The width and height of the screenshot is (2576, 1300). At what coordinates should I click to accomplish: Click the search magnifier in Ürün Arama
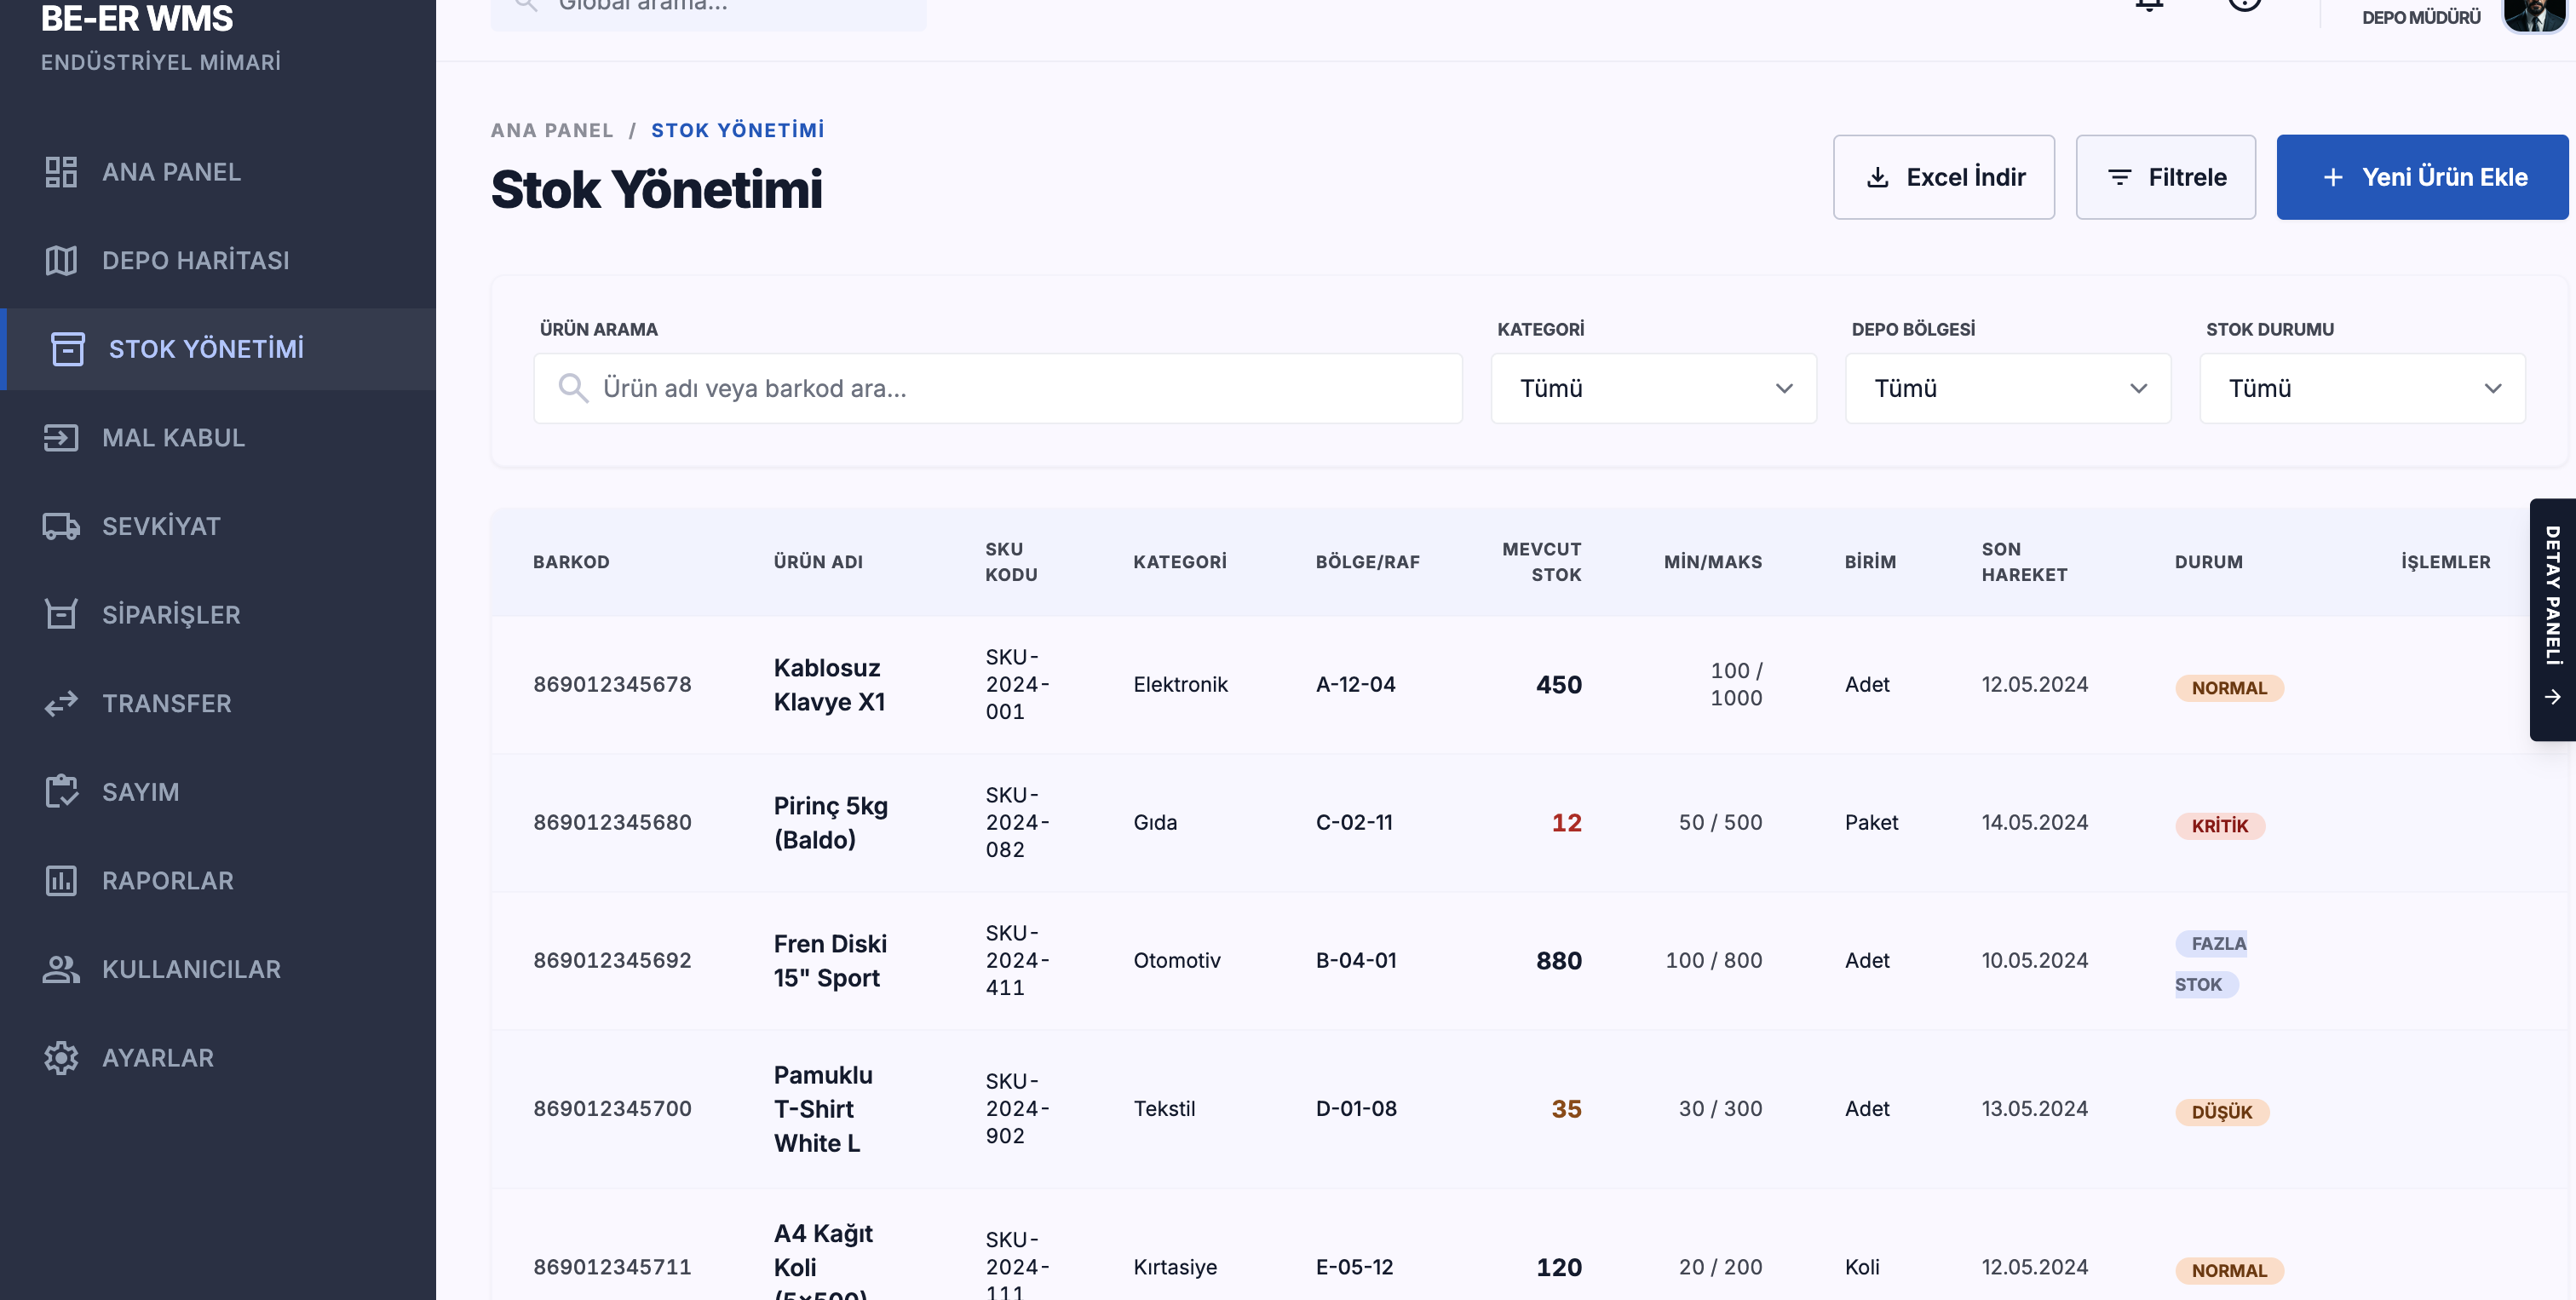point(573,388)
